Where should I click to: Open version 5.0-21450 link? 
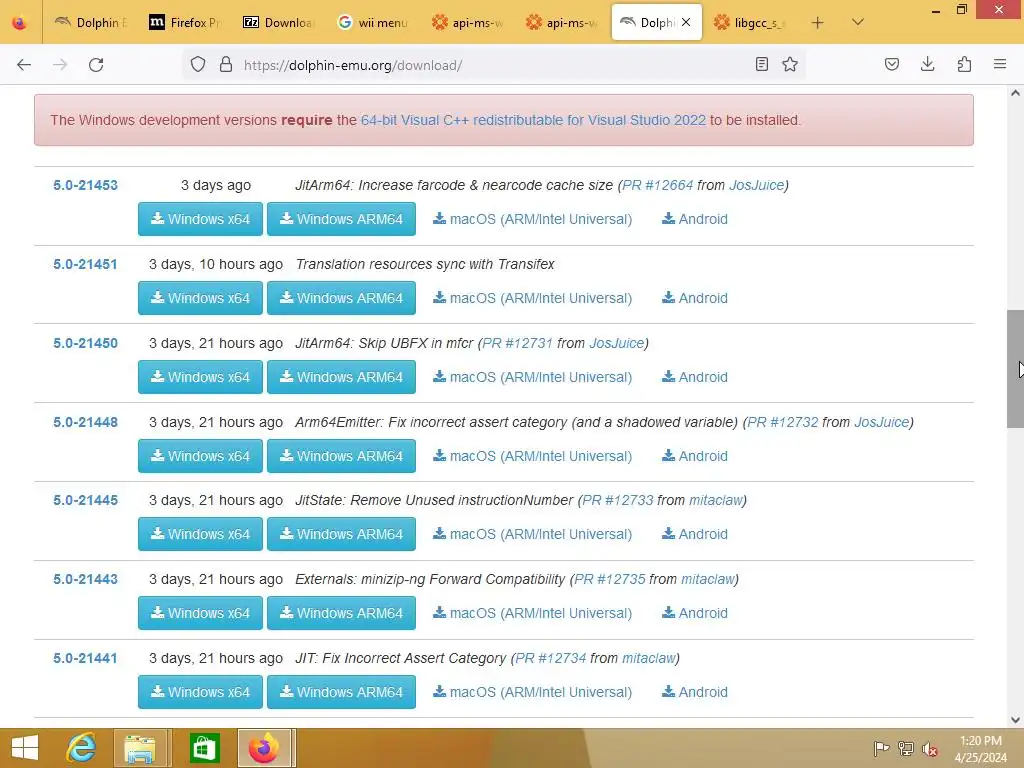(86, 343)
